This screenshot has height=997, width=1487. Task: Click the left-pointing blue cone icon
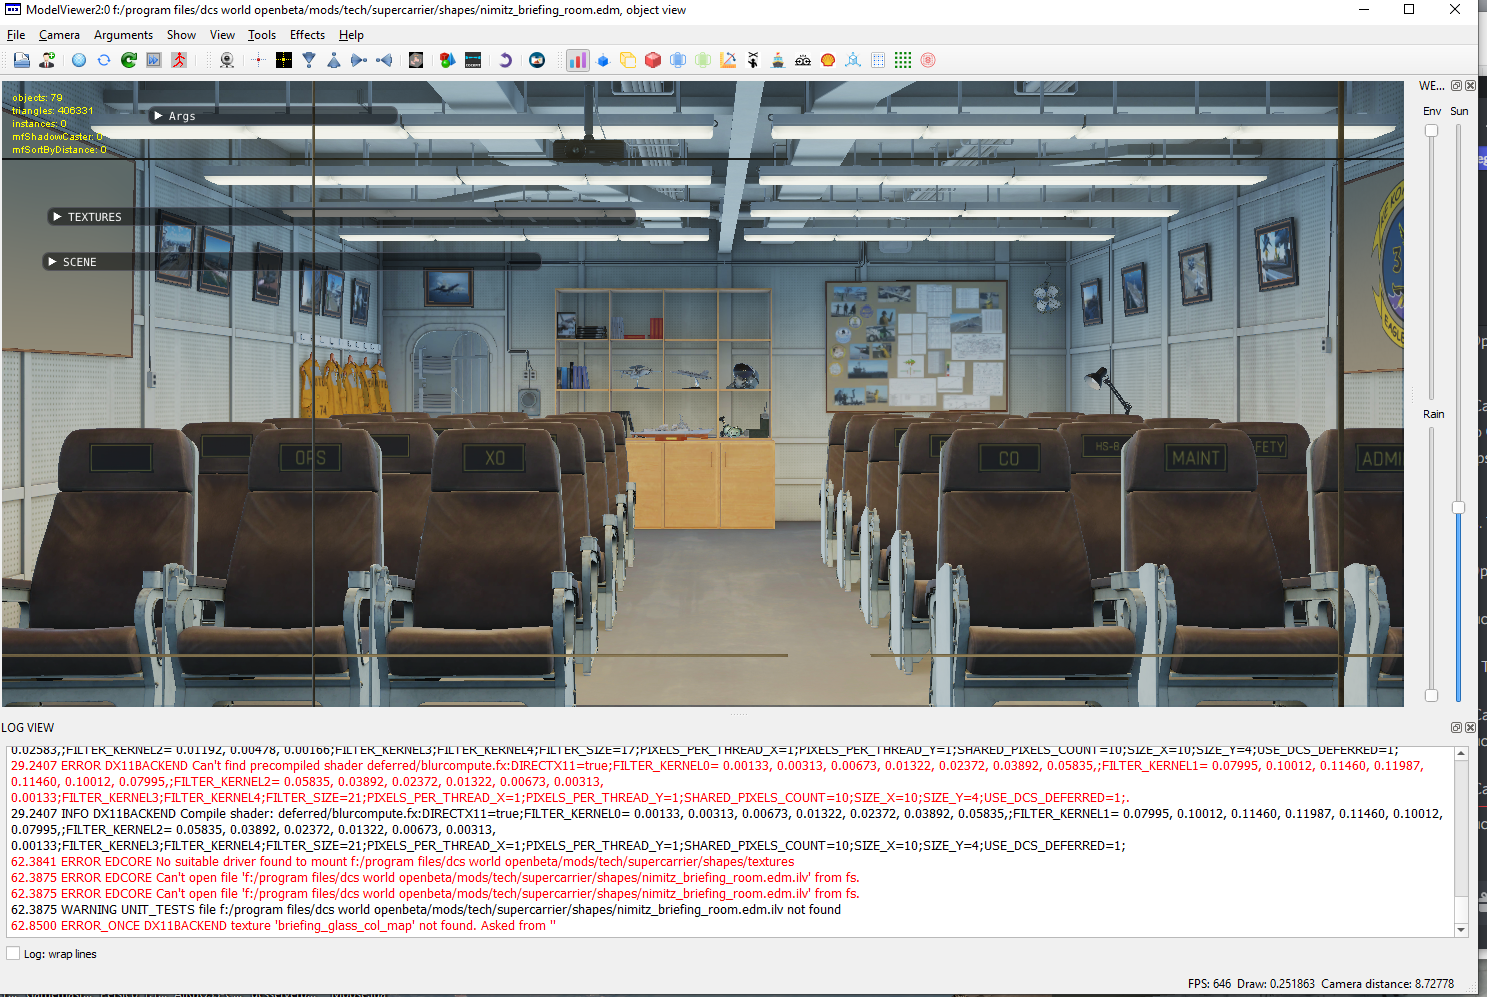(384, 60)
